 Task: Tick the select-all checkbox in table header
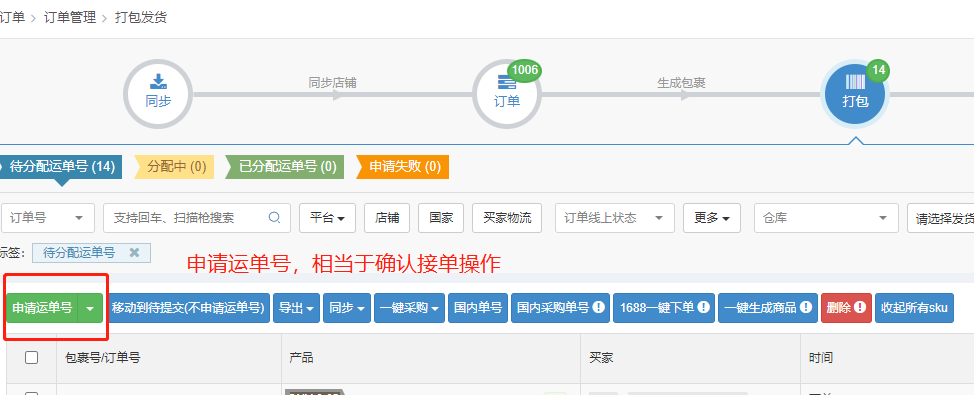(x=31, y=358)
